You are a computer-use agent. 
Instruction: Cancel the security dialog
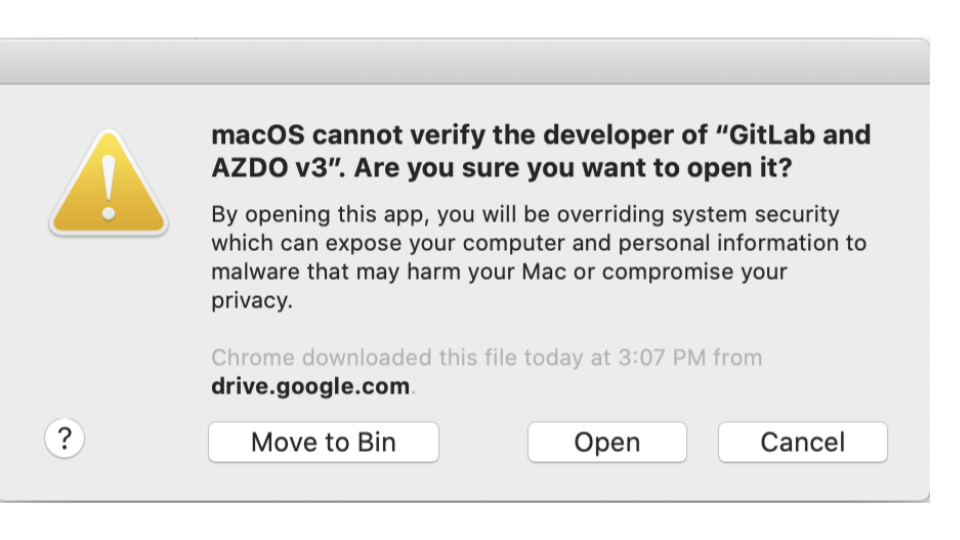803,442
